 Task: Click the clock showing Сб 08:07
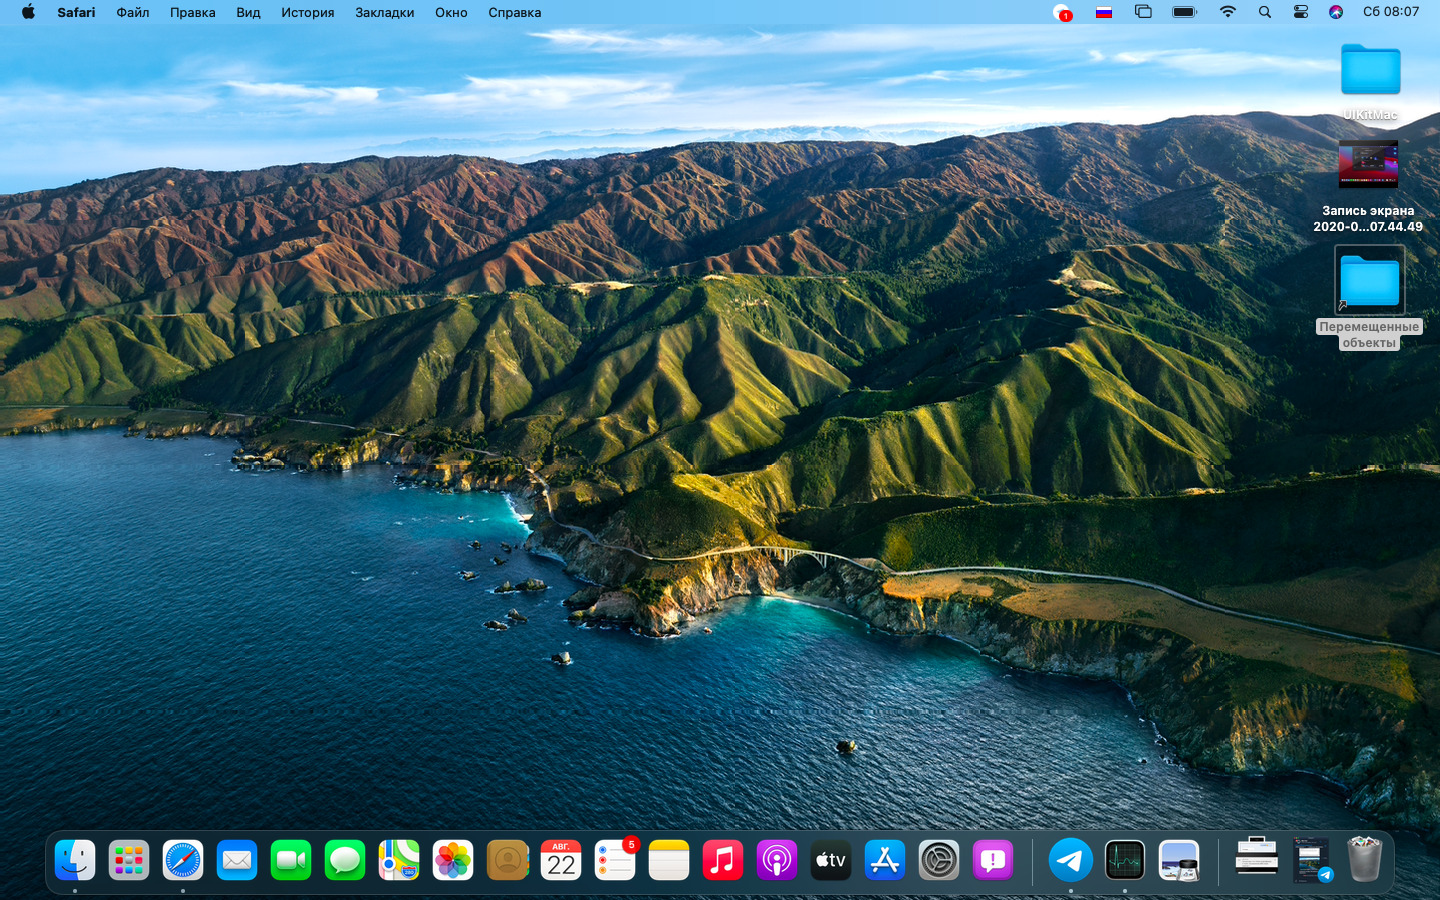[1391, 12]
